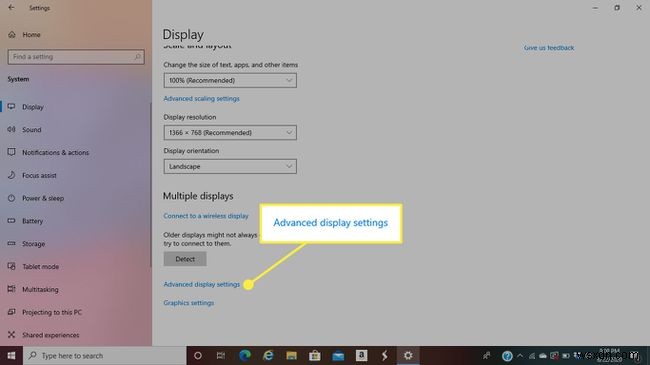This screenshot has width=650, height=365.
Task: Open Microsoft Store from the taskbar
Action: pyautogui.click(x=315, y=355)
